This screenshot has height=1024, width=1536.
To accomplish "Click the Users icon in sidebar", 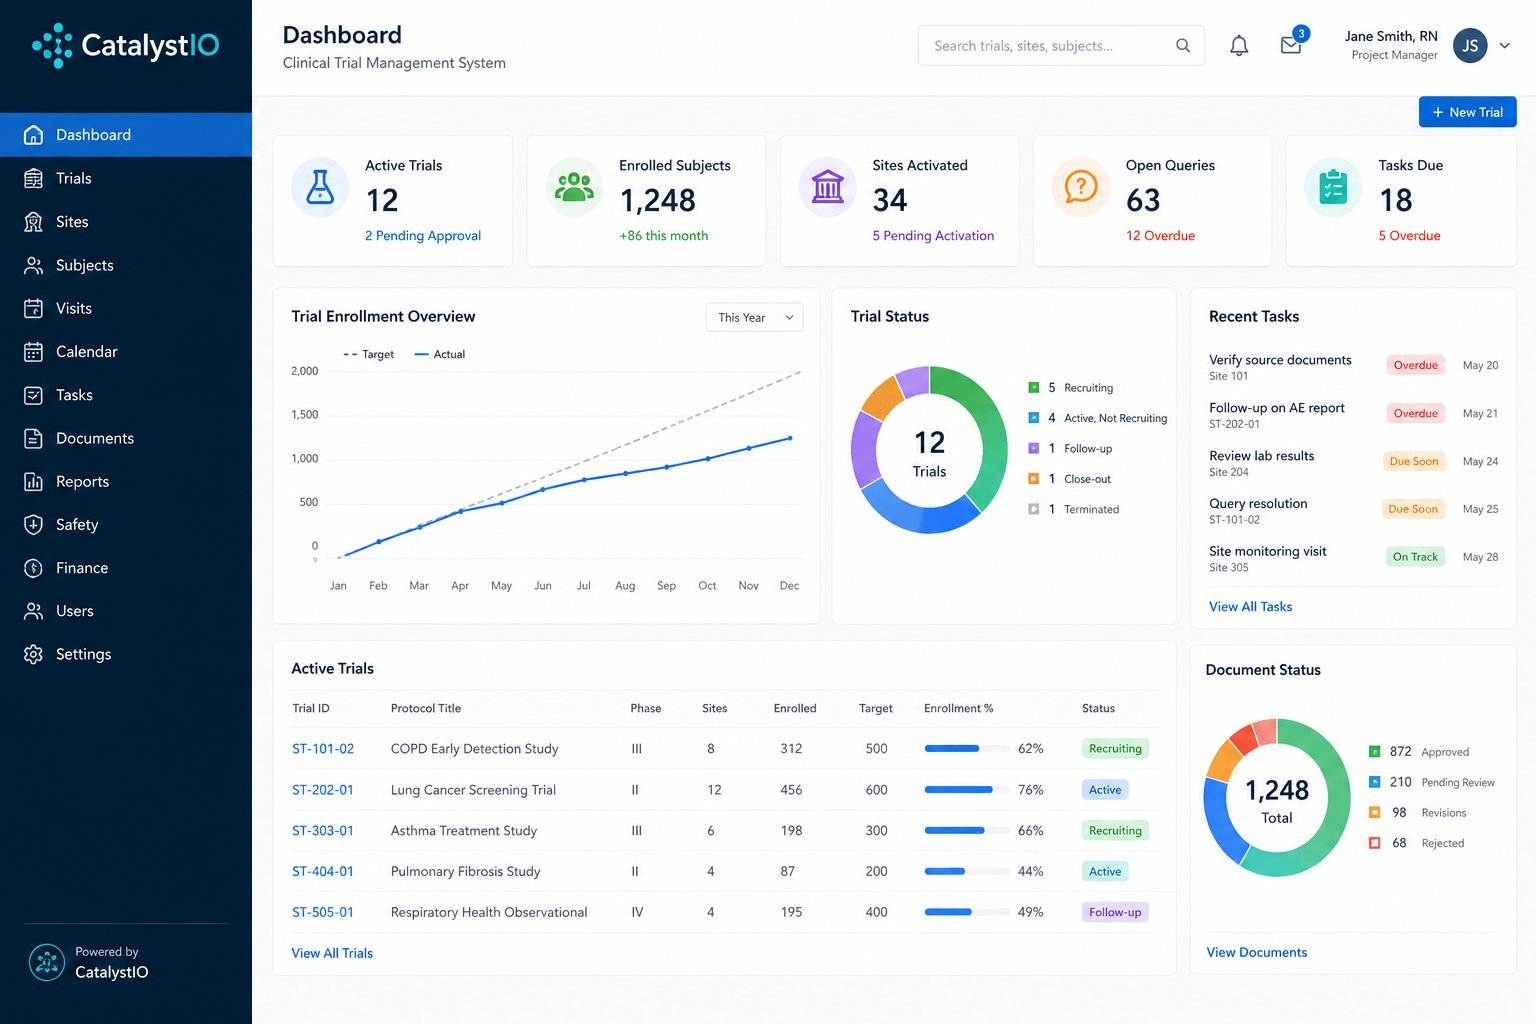I will [33, 611].
